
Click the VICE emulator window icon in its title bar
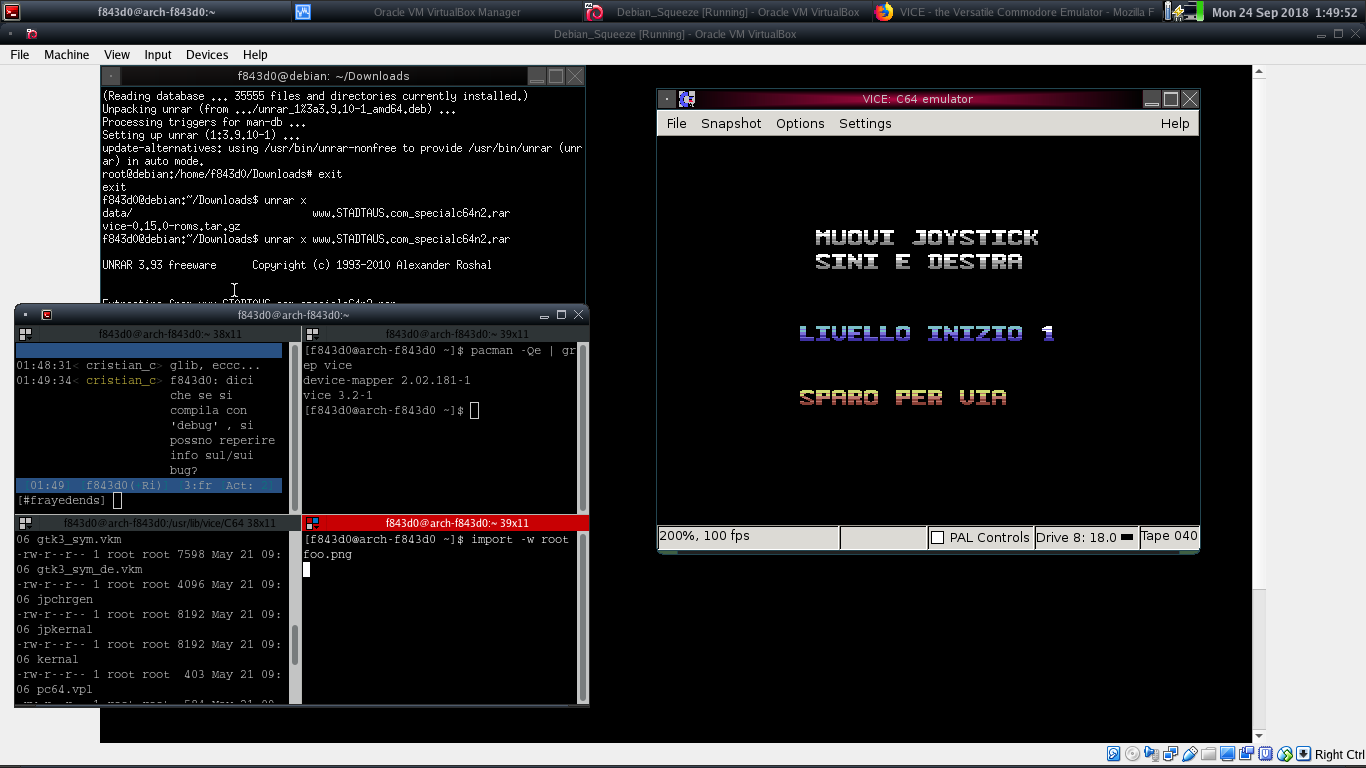click(687, 99)
